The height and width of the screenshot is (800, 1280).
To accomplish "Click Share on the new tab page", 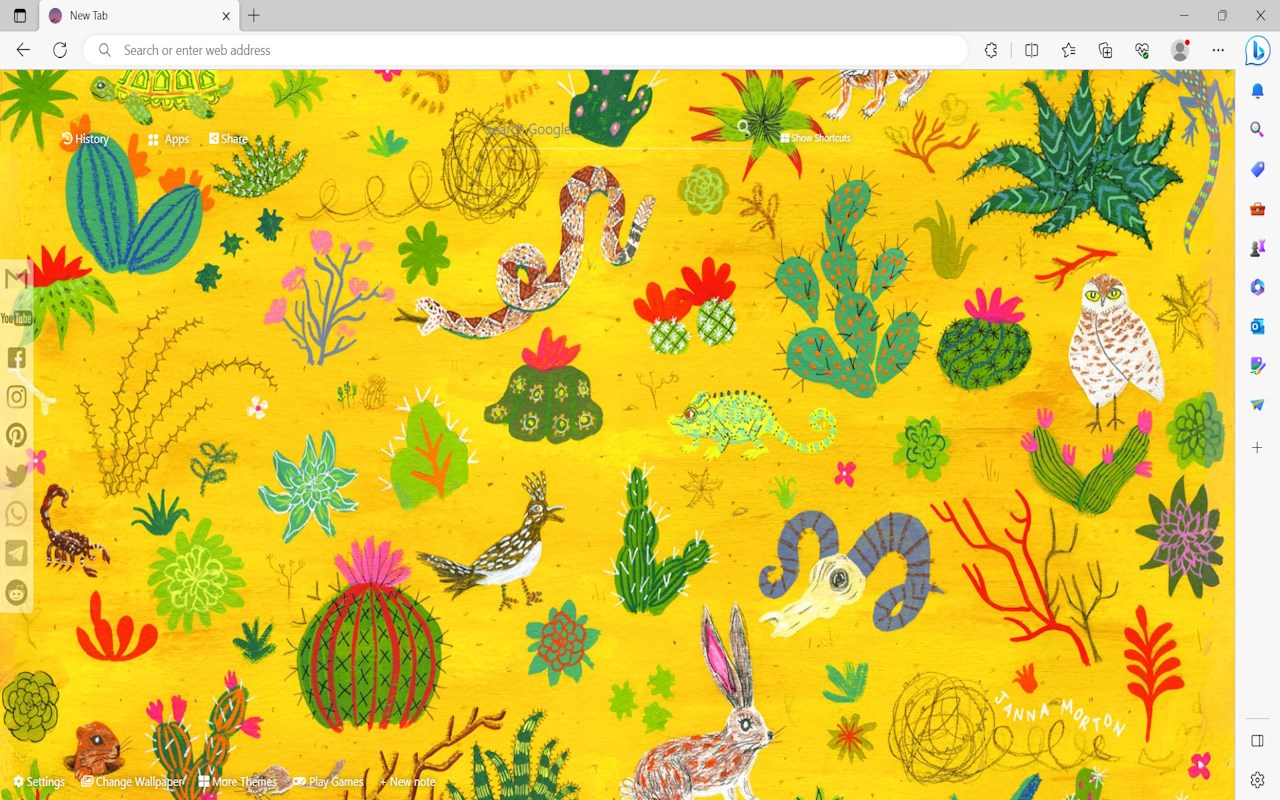I will 228,139.
